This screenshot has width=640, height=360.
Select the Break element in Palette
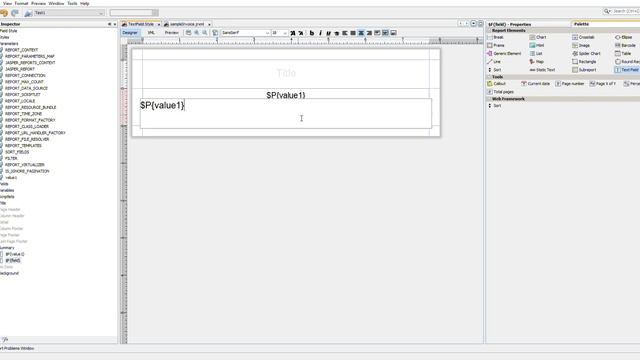[x=496, y=37]
